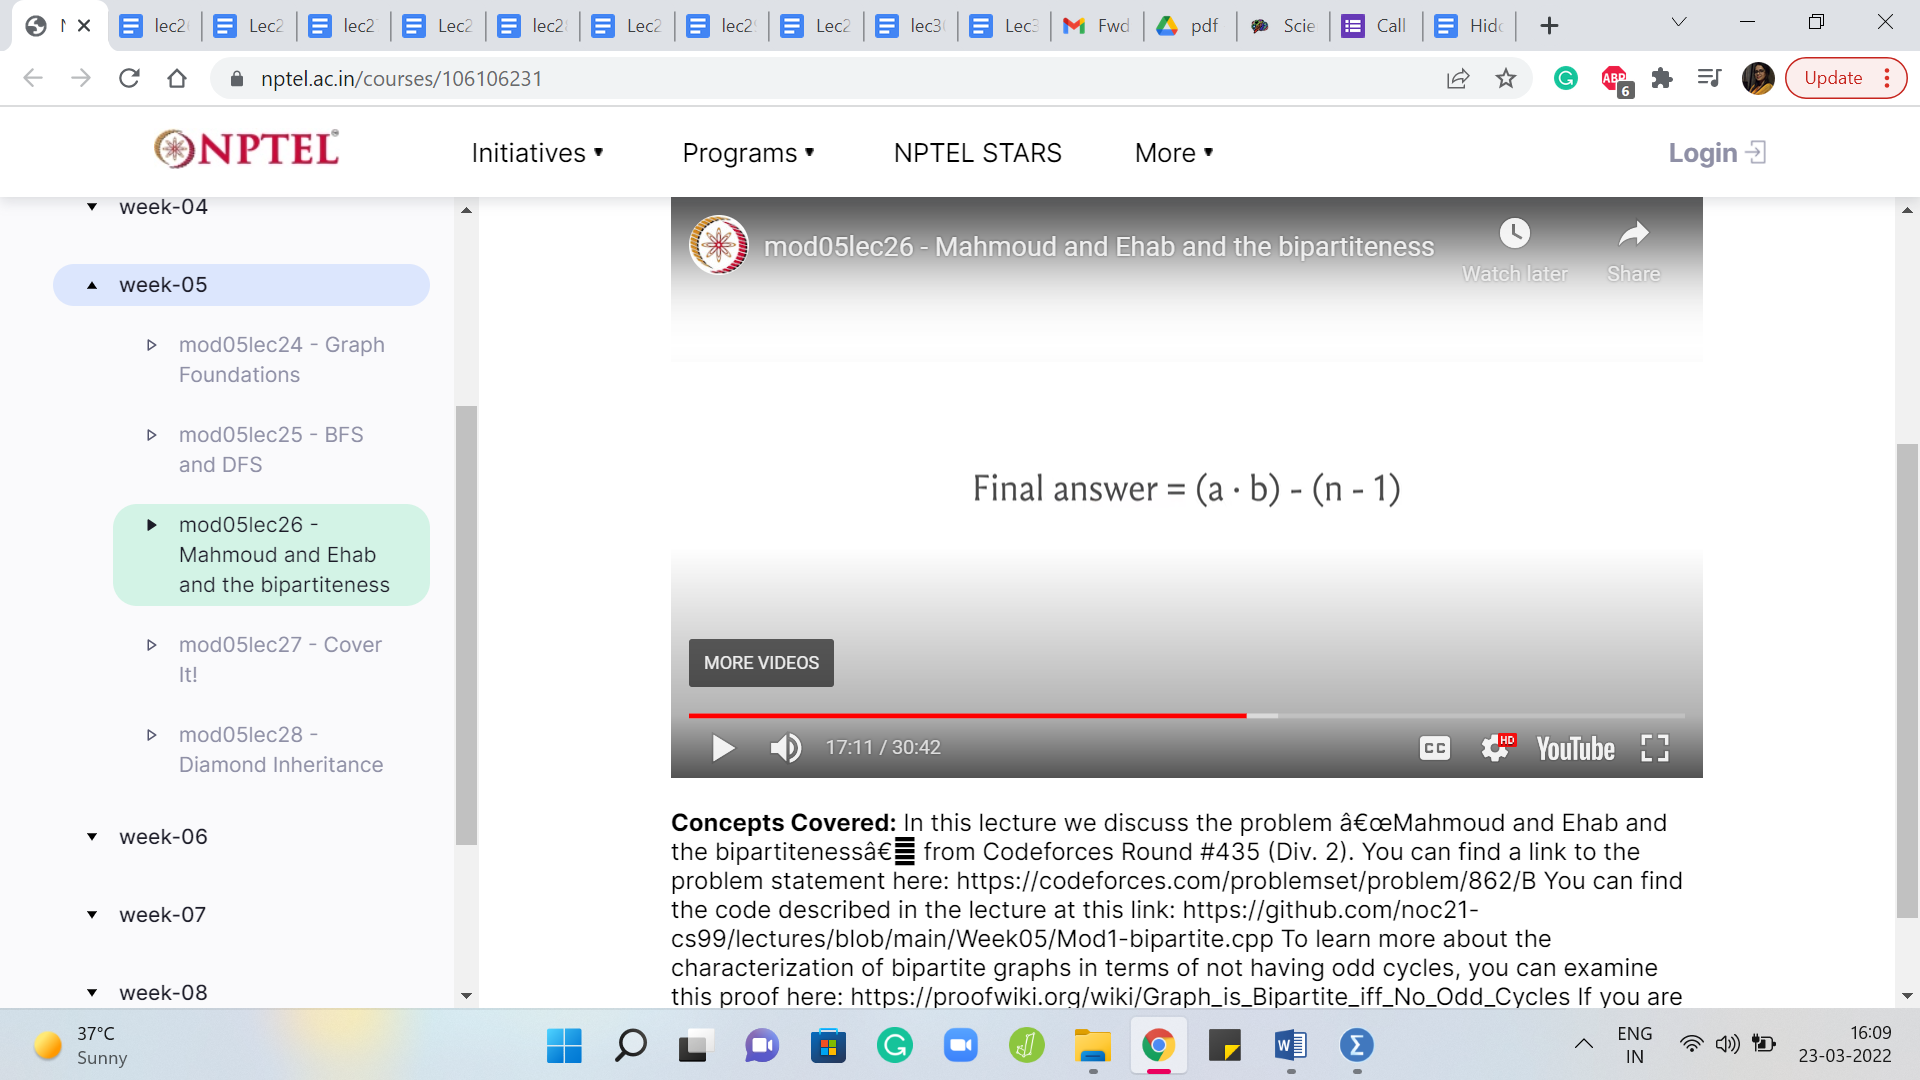
Task: Open Chrome extensions puzzle icon
Action: pos(1662,78)
